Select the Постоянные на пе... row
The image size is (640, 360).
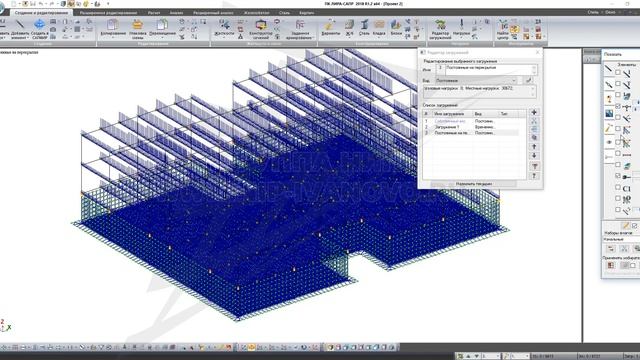(474, 133)
